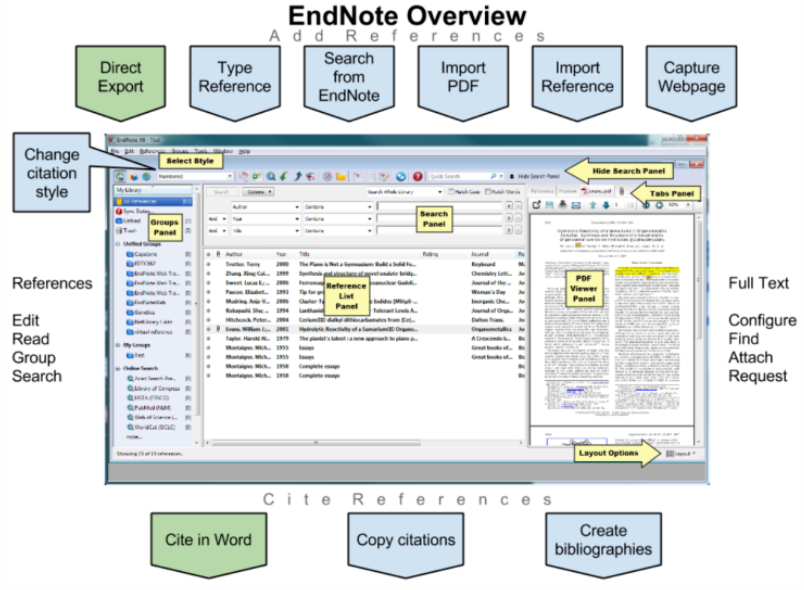Select the Trotter, Terry reference row
Screen dimensions: 804x590
364,265
